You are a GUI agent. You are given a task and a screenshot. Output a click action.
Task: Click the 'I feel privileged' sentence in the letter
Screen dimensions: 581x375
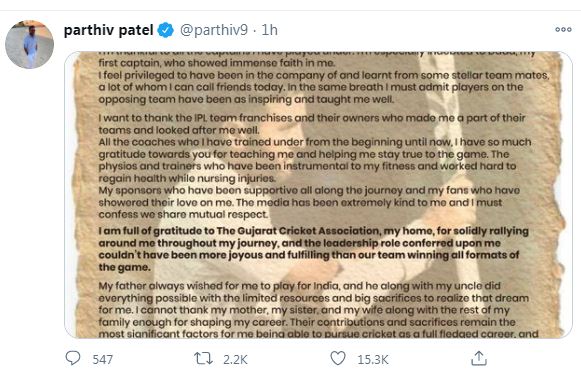click(x=323, y=87)
